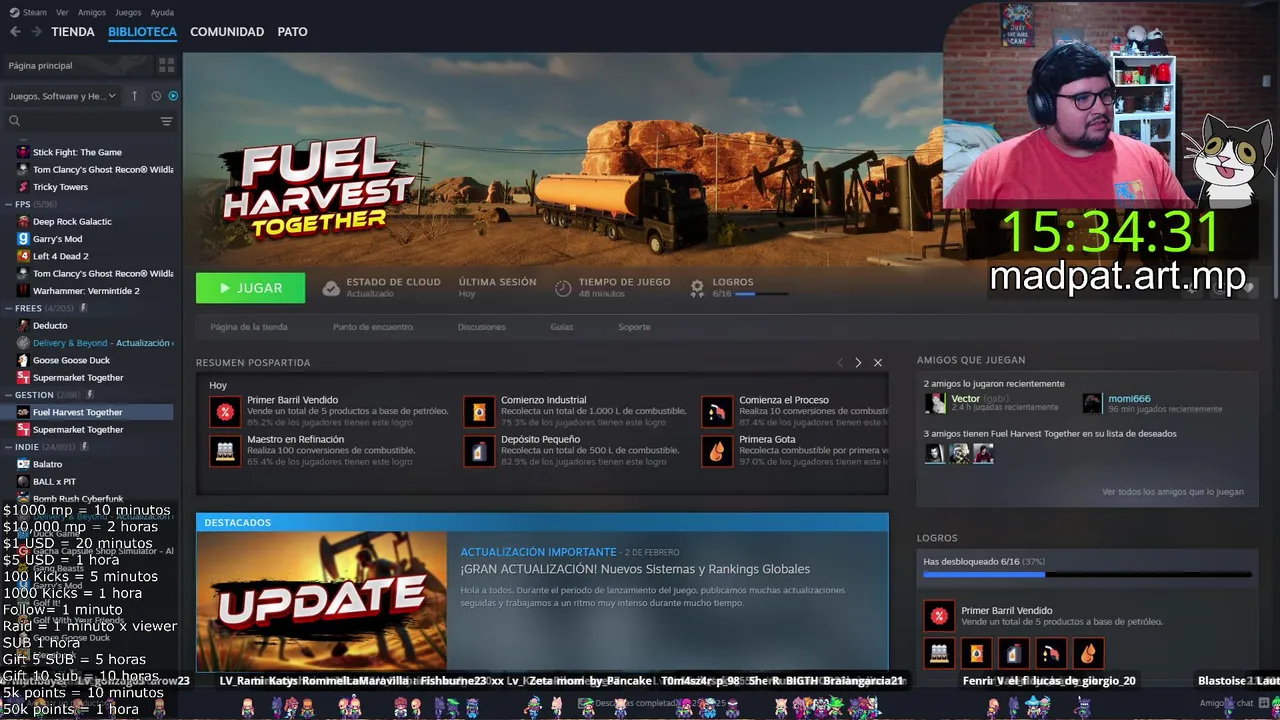
Task: Open Guías link
Action: click(x=561, y=327)
